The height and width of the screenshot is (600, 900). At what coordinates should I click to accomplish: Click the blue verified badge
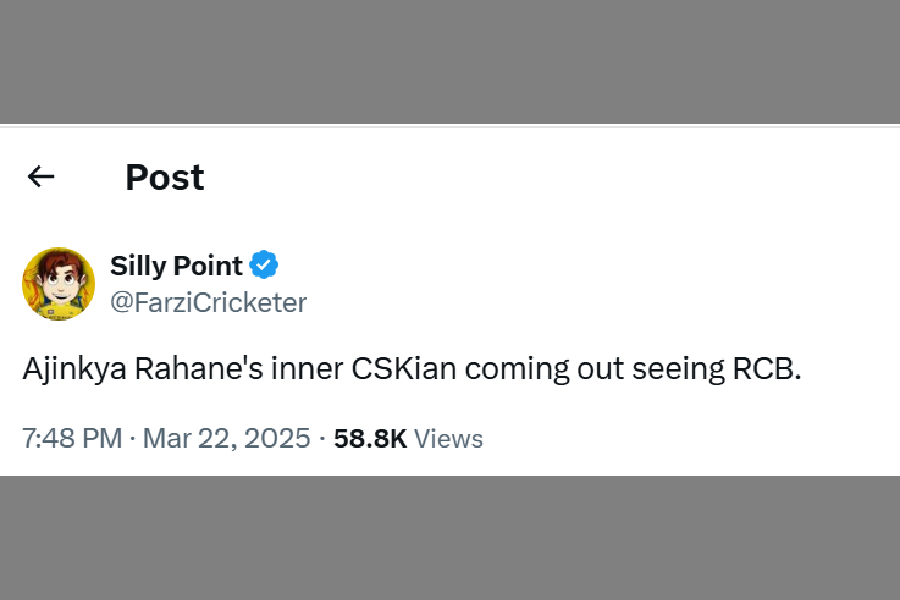[264, 265]
